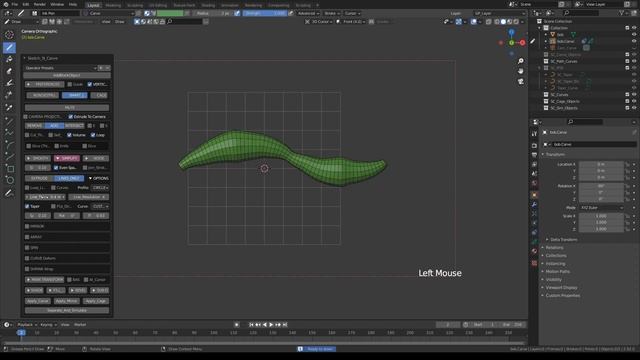Enable the Camera Projection checkbox
The width and height of the screenshot is (640, 360).
click(26, 117)
